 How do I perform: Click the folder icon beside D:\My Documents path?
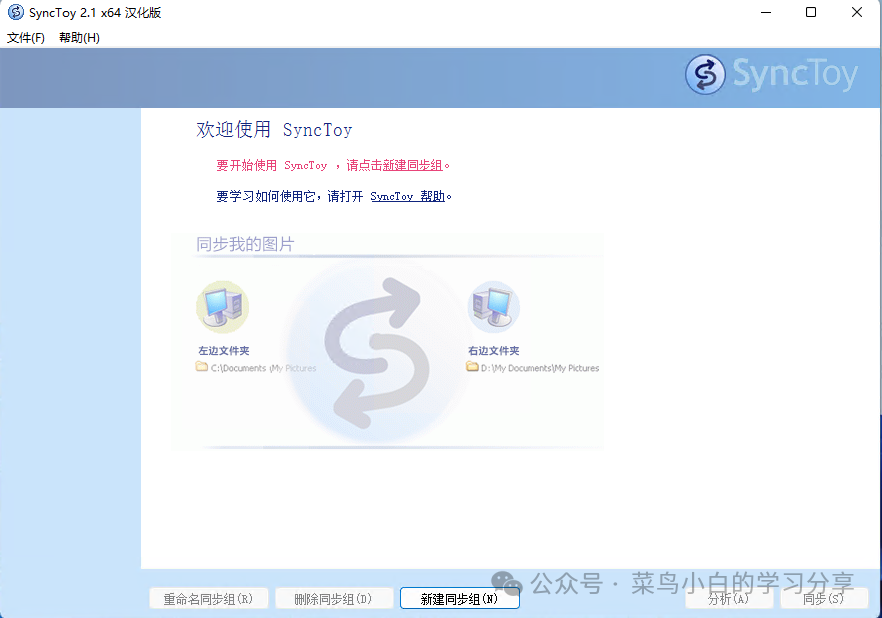click(x=472, y=367)
